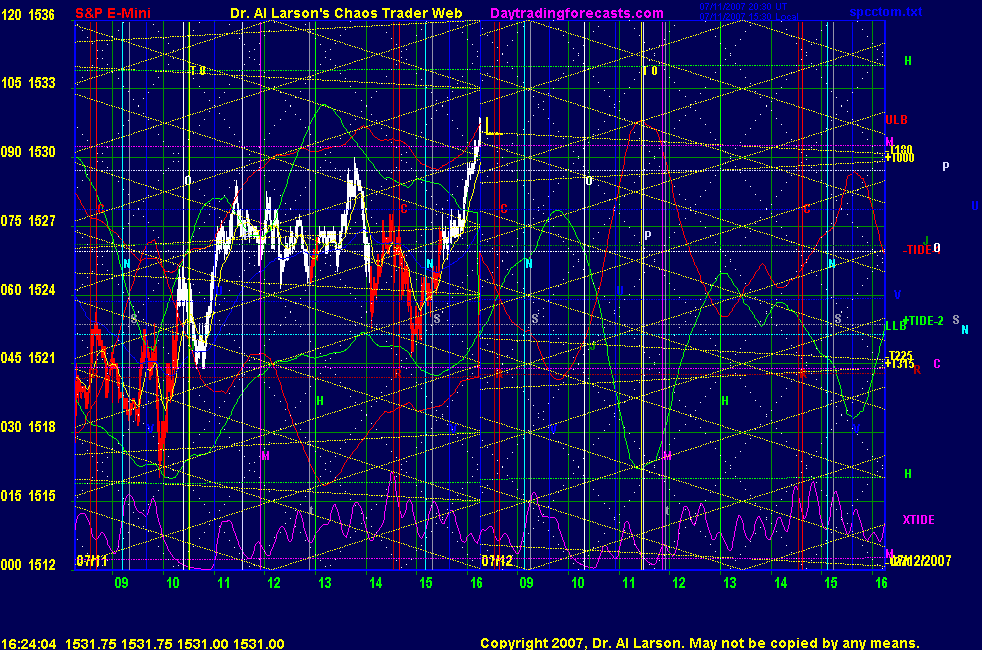This screenshot has height=650, width=982.
Task: Click the 07/12 date label mid-chart
Action: tap(497, 560)
